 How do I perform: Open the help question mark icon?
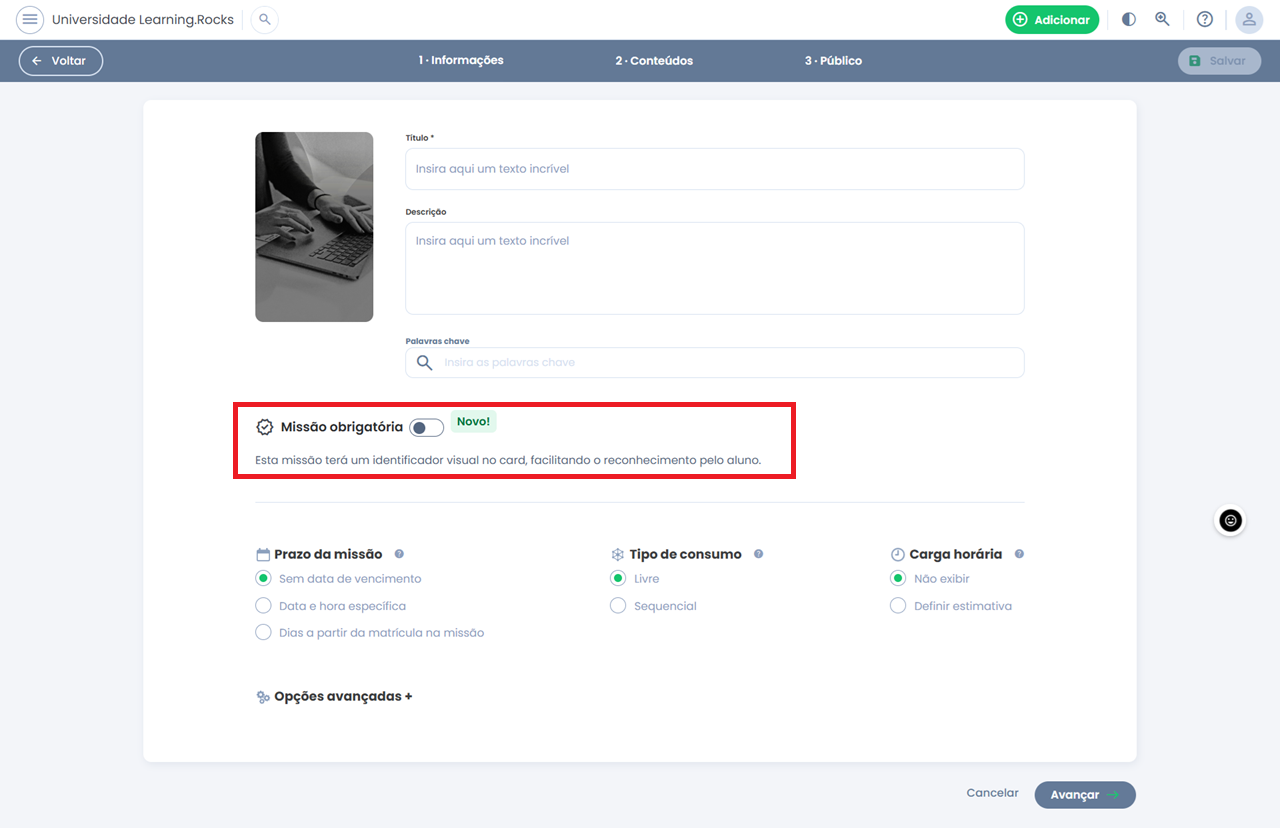(x=1205, y=19)
